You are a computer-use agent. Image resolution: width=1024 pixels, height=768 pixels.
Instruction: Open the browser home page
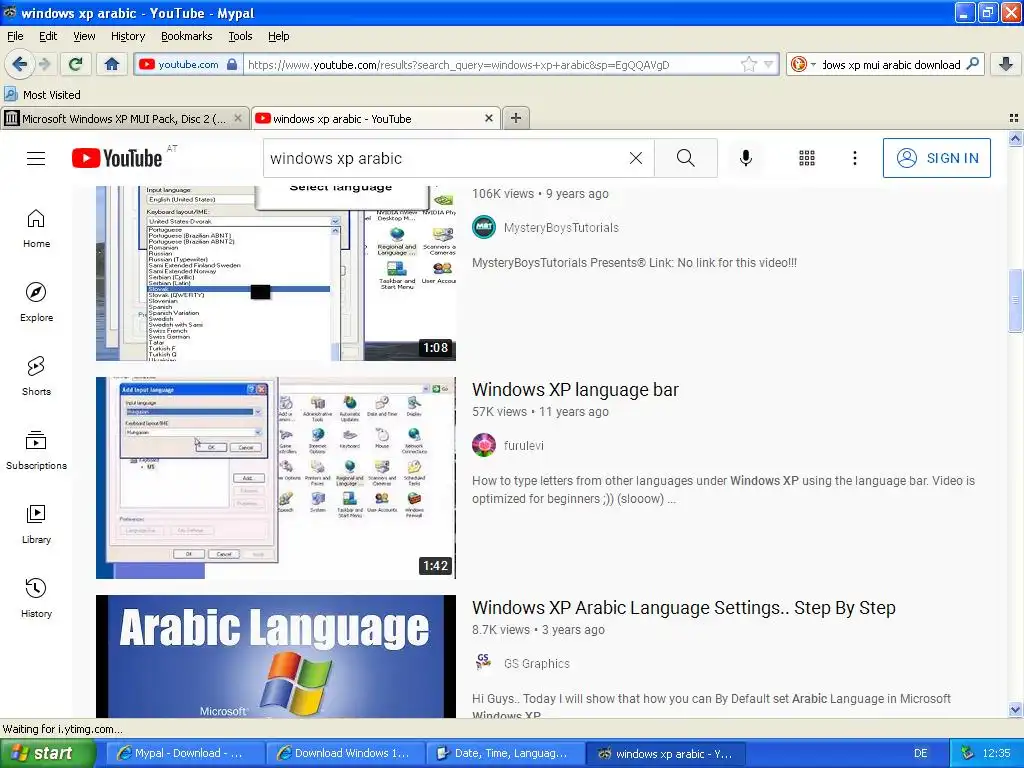(112, 64)
